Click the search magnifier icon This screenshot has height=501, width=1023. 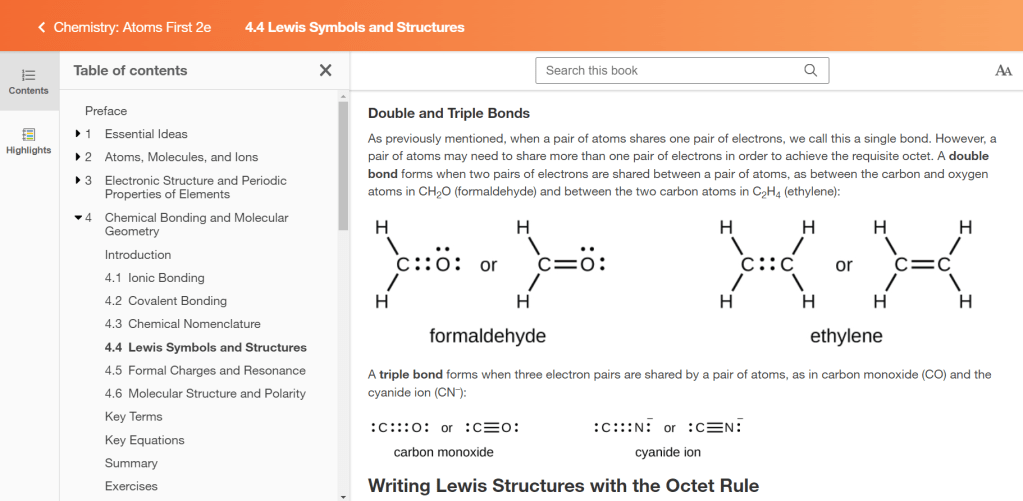pos(810,70)
